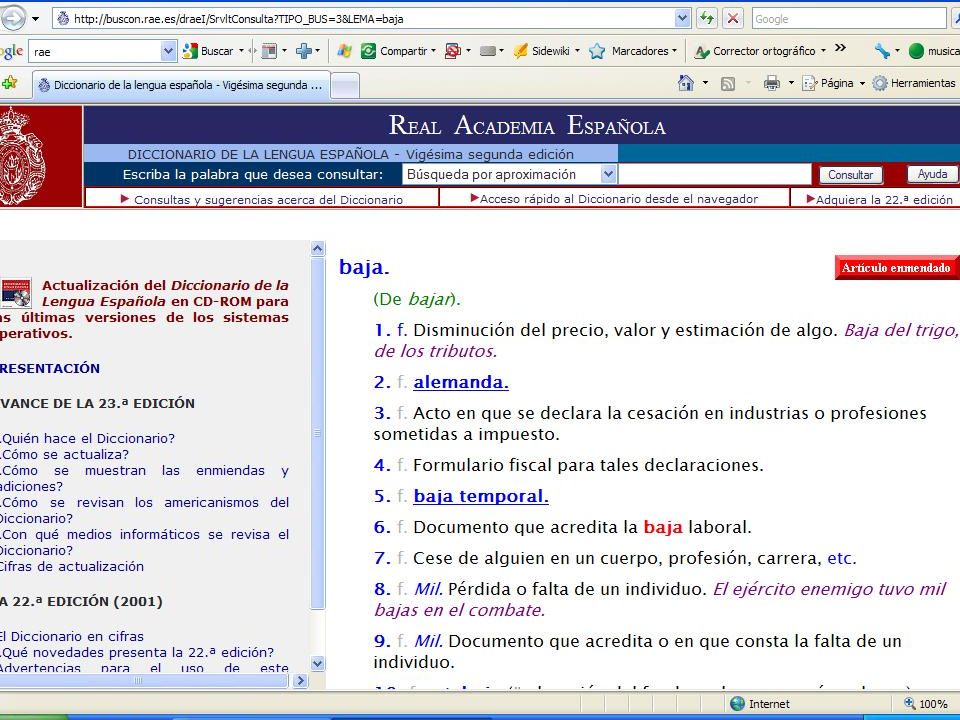Click the sidebar scroll up arrow
This screenshot has height=720, width=960.
pyautogui.click(x=318, y=249)
